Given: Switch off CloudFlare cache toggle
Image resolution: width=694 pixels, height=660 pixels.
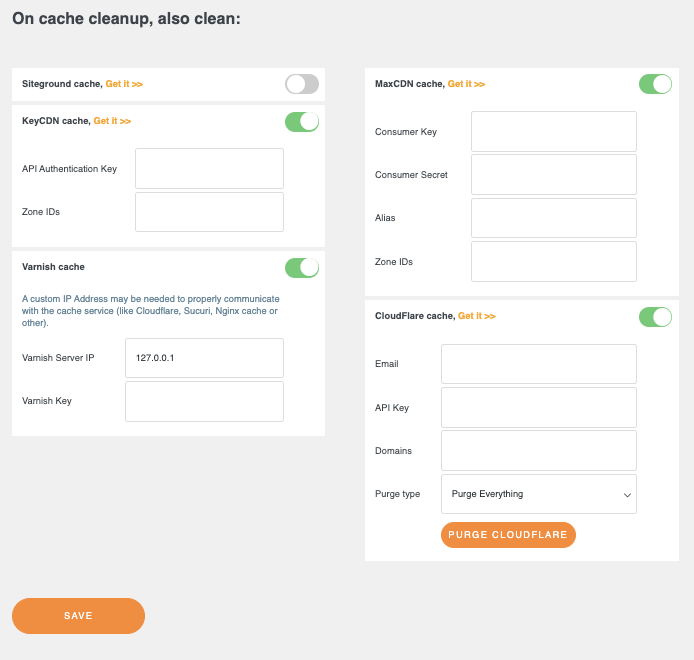Looking at the screenshot, I should pyautogui.click(x=655, y=316).
